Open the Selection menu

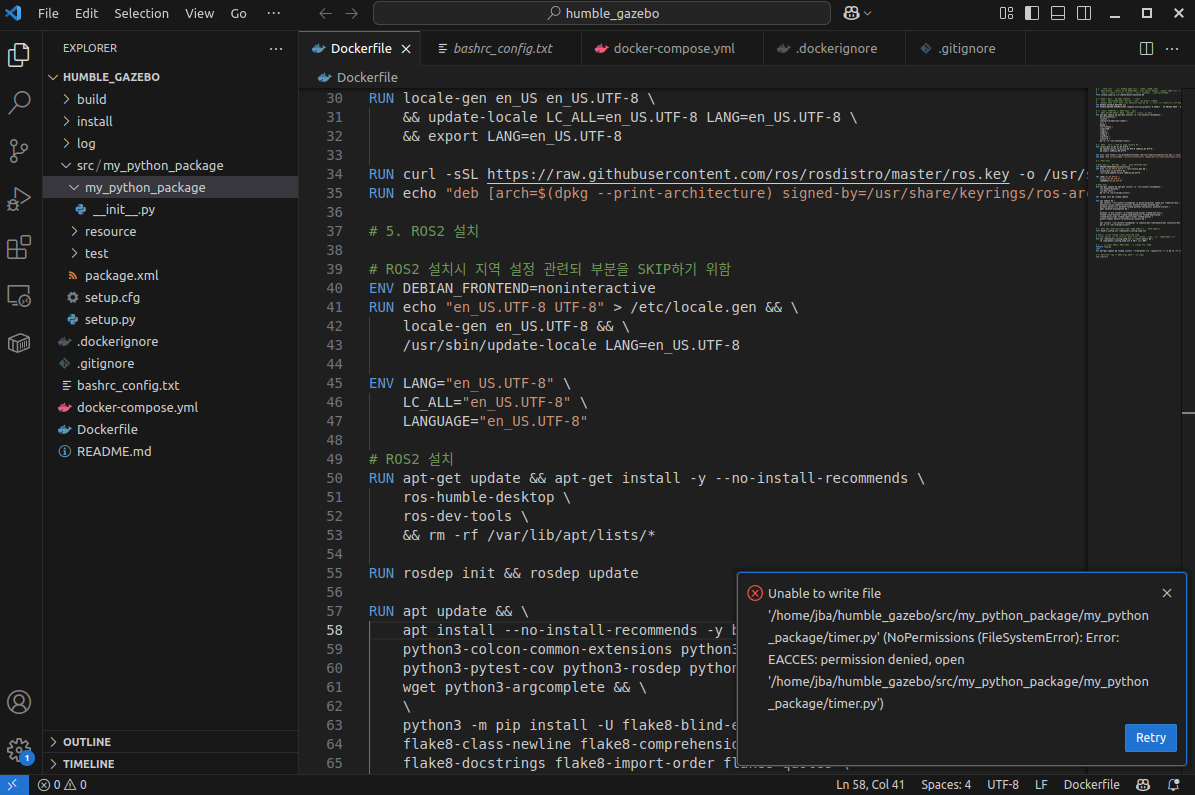[141, 14]
